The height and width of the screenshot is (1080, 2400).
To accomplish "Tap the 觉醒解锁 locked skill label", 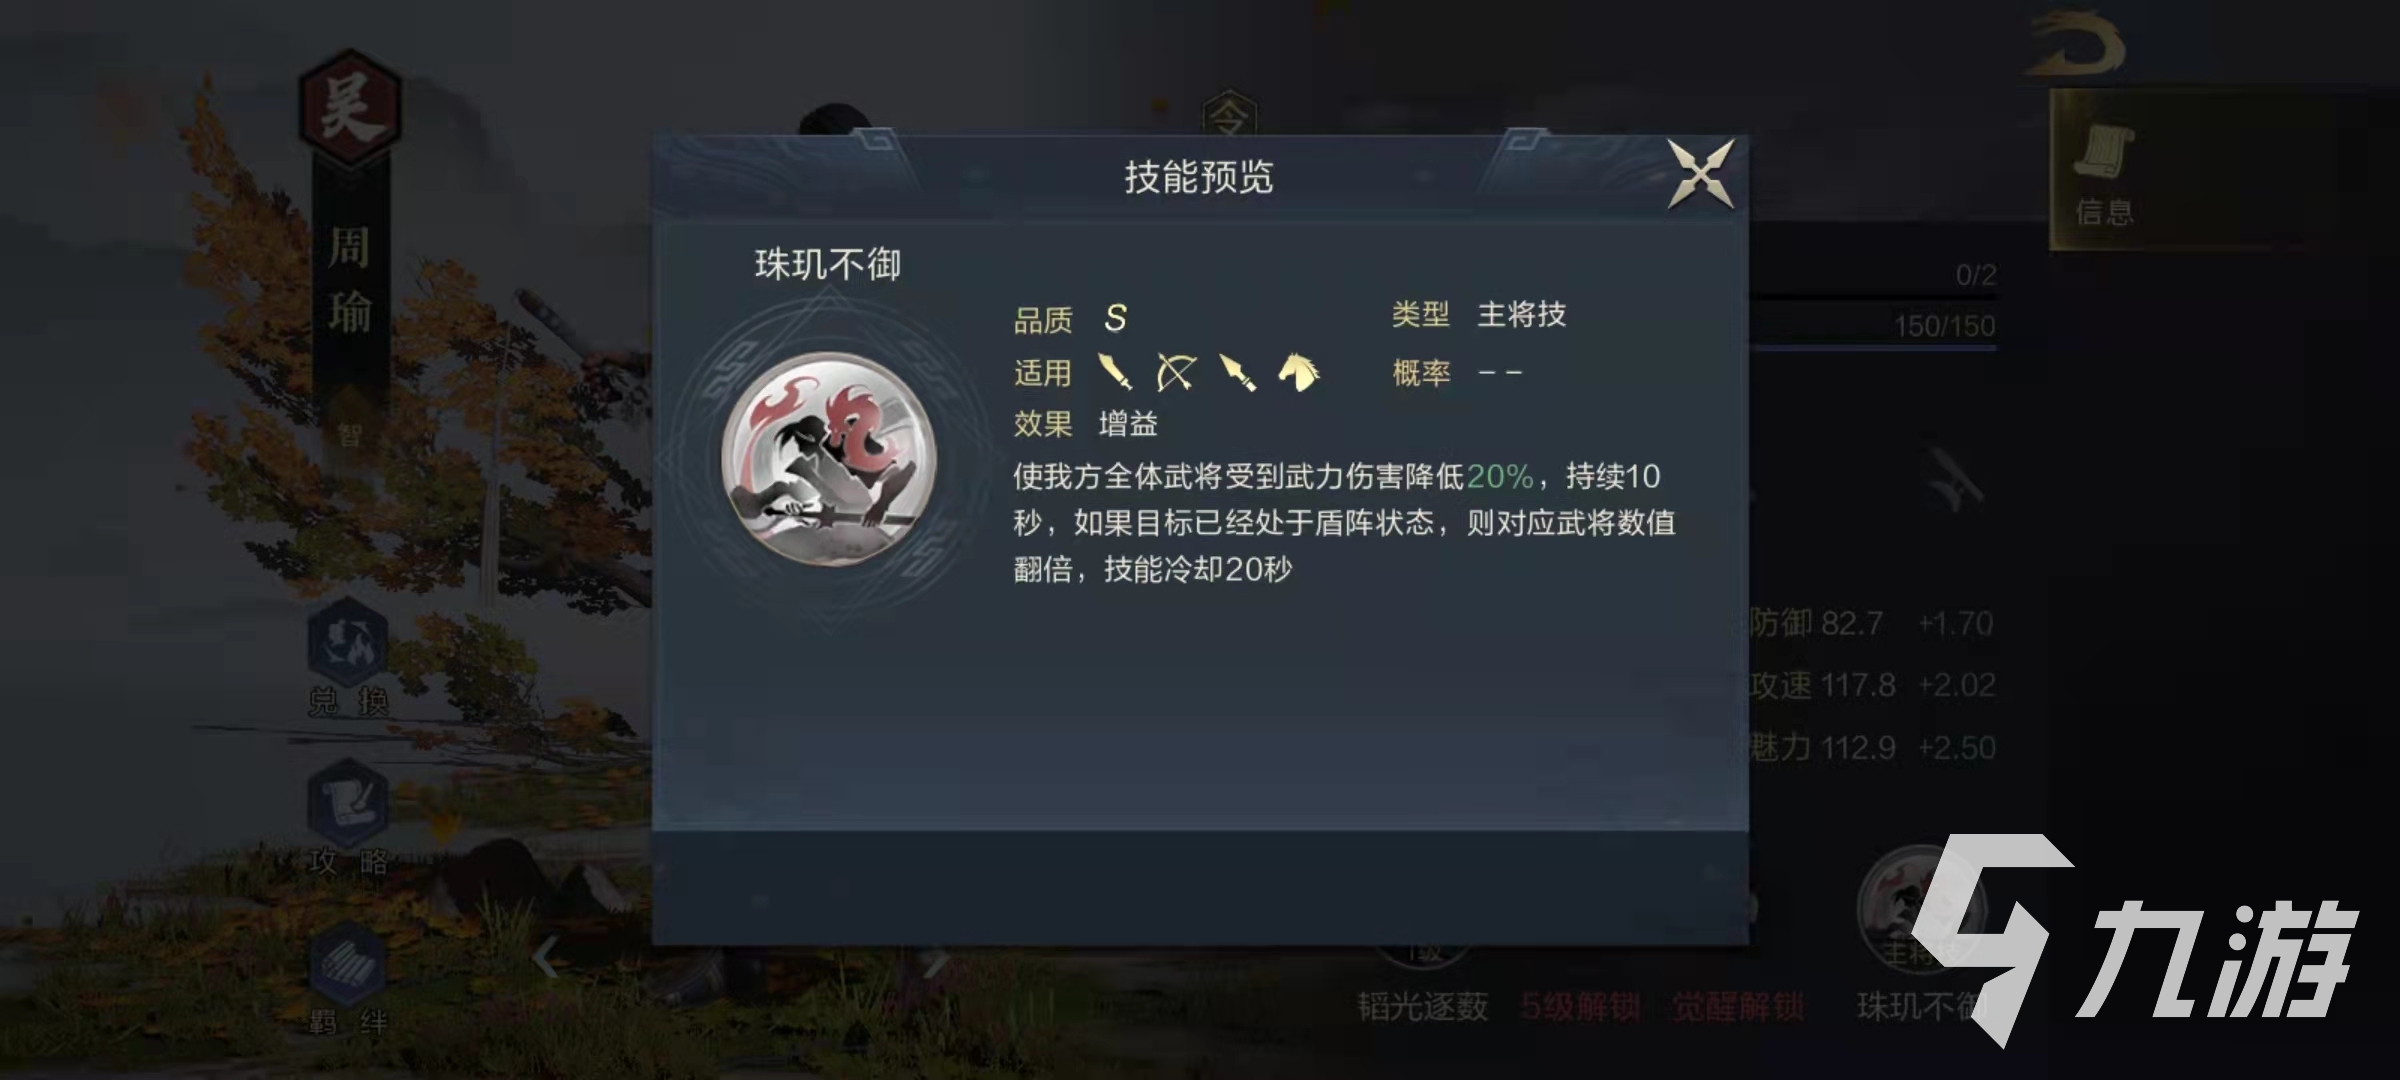I will click(x=1739, y=1006).
